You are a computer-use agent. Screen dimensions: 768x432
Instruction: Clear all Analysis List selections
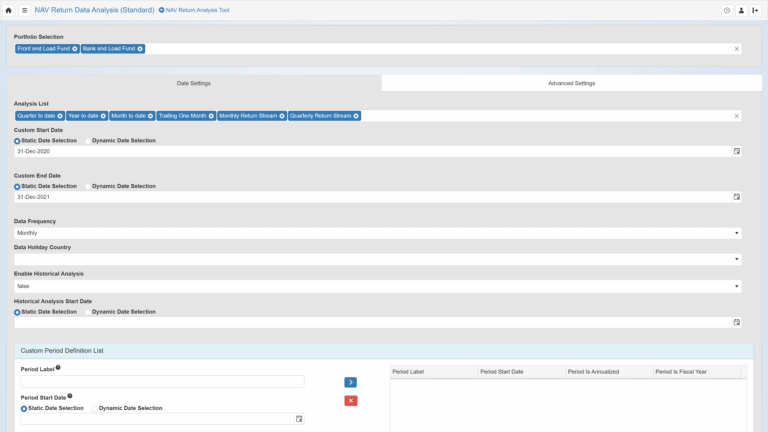pos(737,116)
